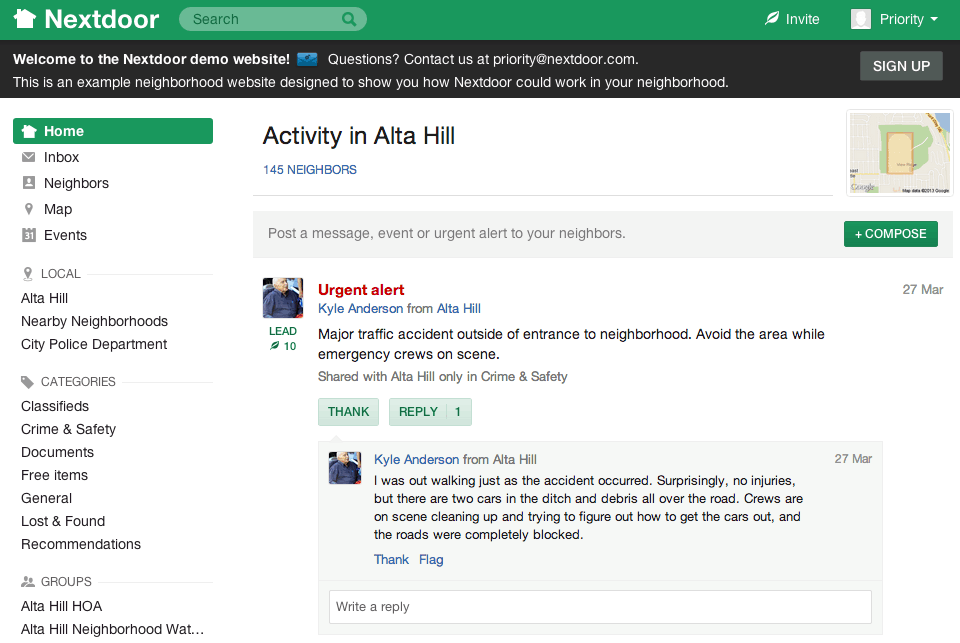Click the post message prompt field

pyautogui.click(x=446, y=233)
